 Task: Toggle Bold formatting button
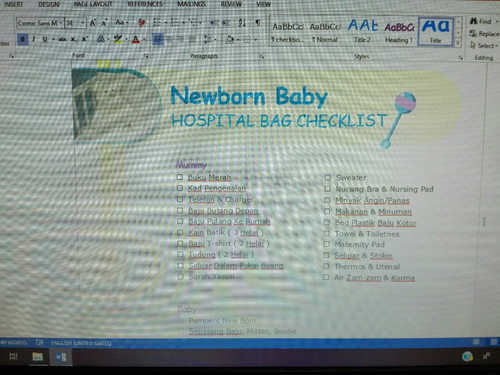(22, 39)
